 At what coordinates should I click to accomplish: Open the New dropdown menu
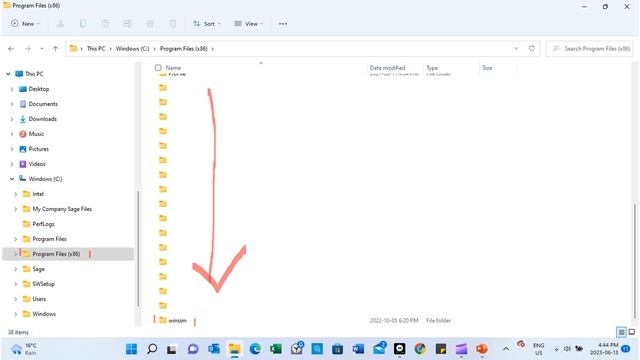tap(25, 24)
